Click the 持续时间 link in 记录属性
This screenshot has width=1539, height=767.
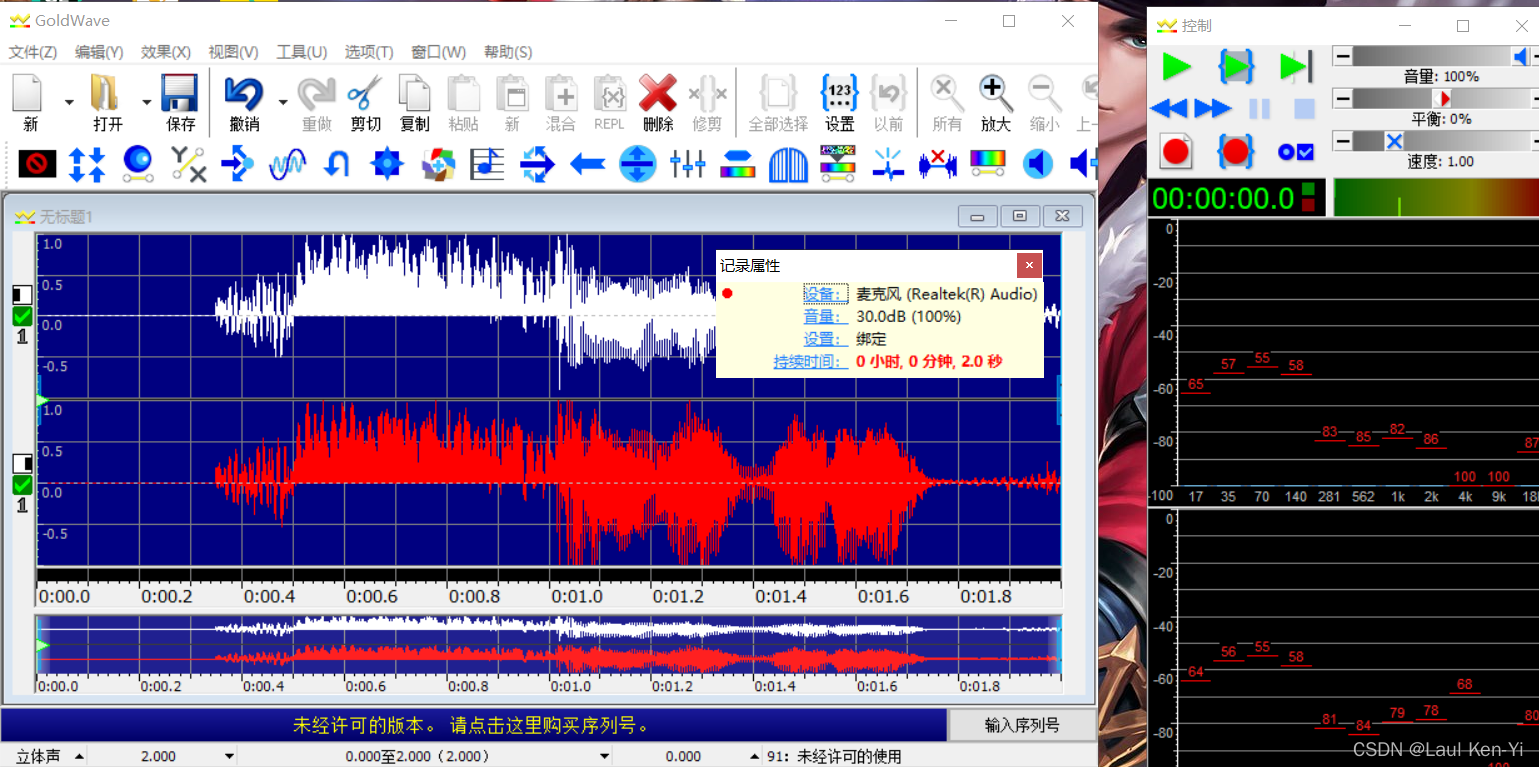point(811,361)
